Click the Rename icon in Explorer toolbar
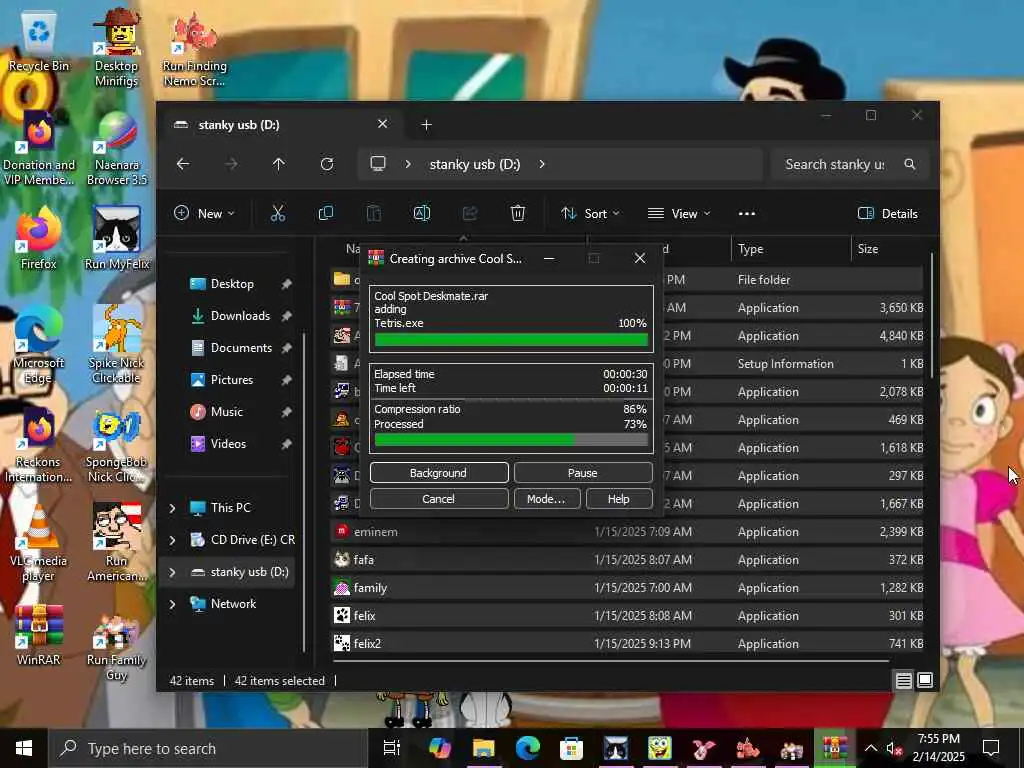1024x768 pixels. [x=422, y=214]
